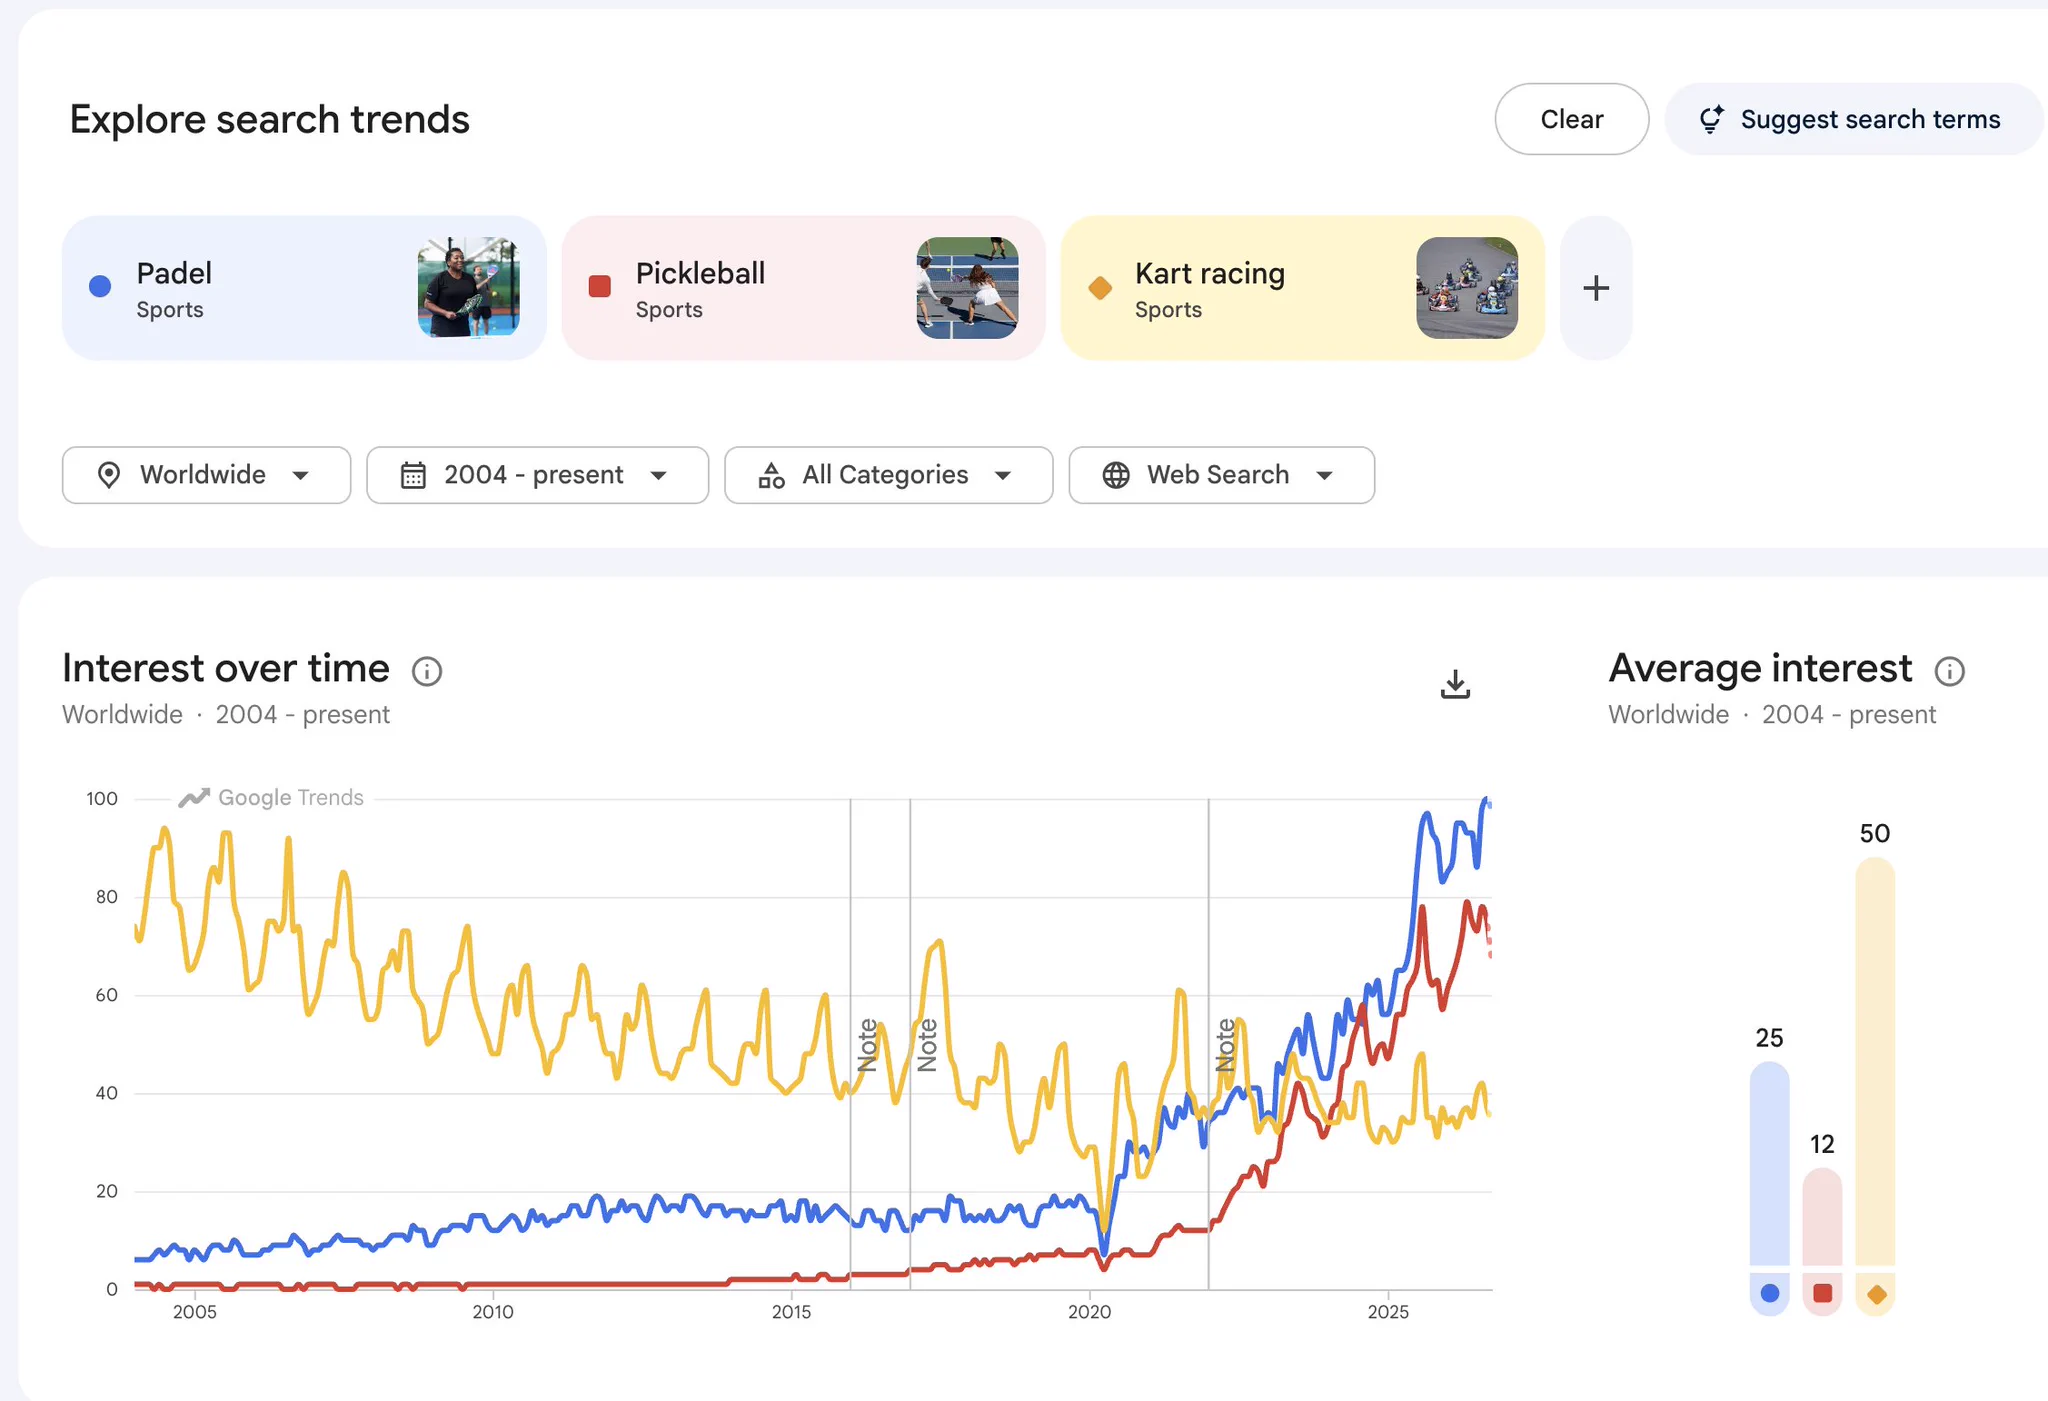Viewport: 2048px width, 1401px height.
Task: Click orange diamond legend under average bars
Action: point(1876,1294)
